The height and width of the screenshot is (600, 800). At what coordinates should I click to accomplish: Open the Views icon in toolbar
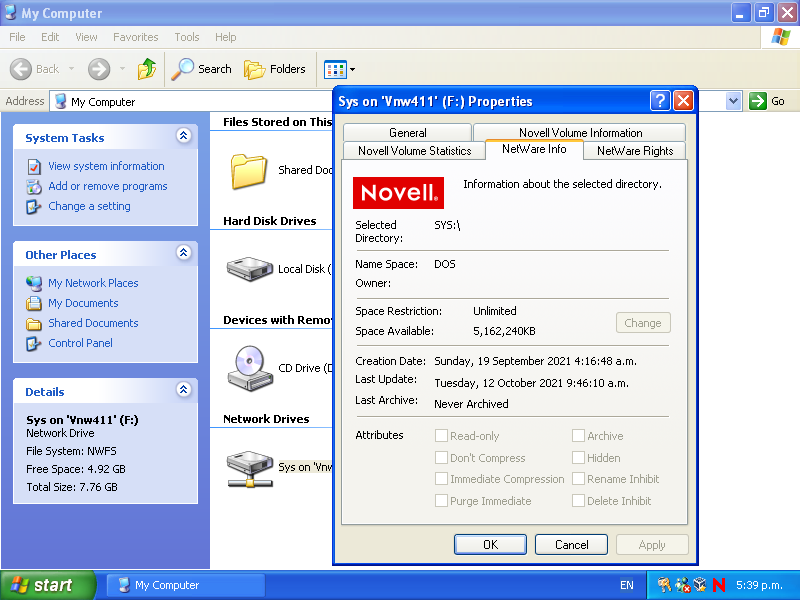click(x=335, y=69)
